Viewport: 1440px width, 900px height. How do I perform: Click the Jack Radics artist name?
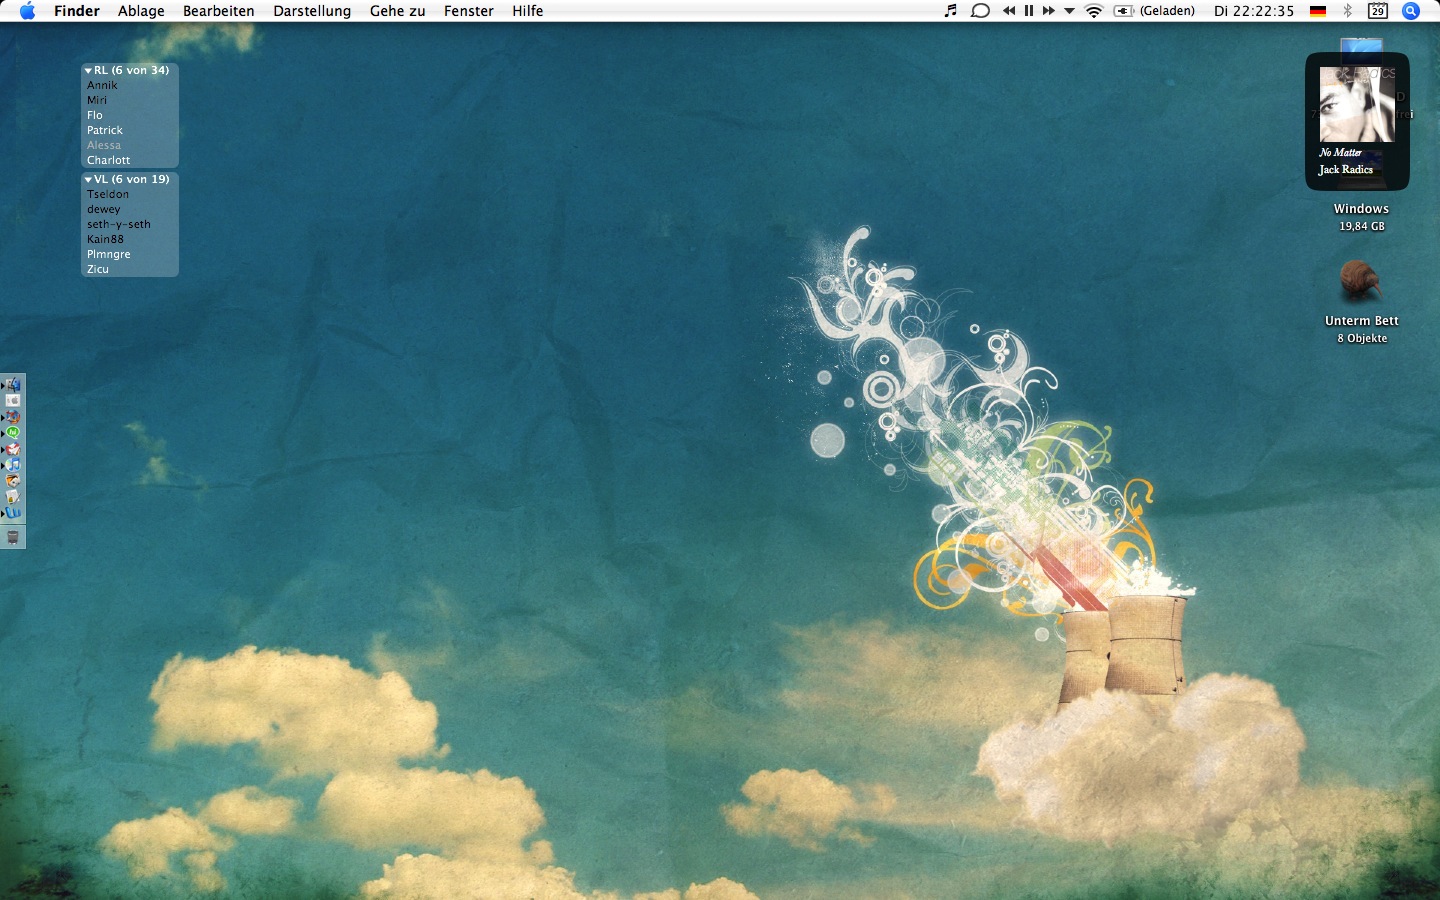pos(1345,169)
